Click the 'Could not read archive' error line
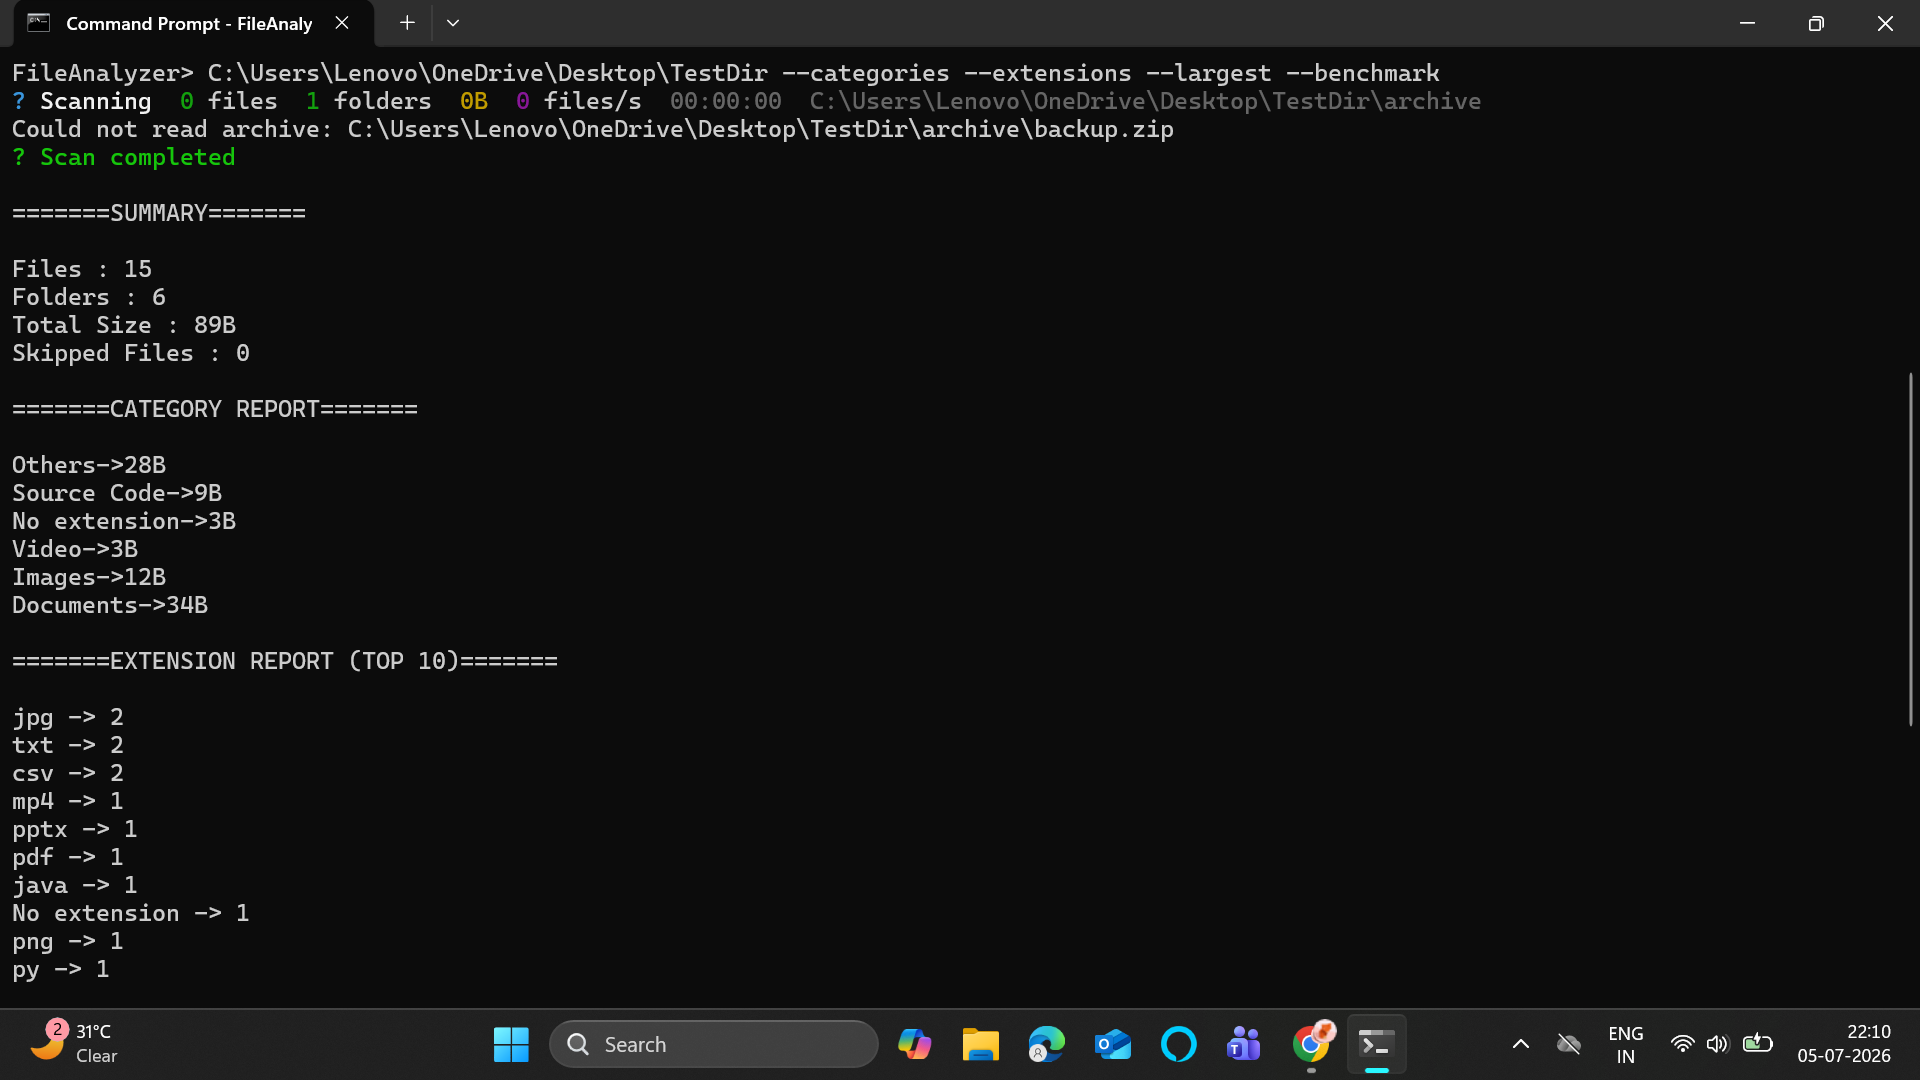1920x1080 pixels. tap(593, 129)
